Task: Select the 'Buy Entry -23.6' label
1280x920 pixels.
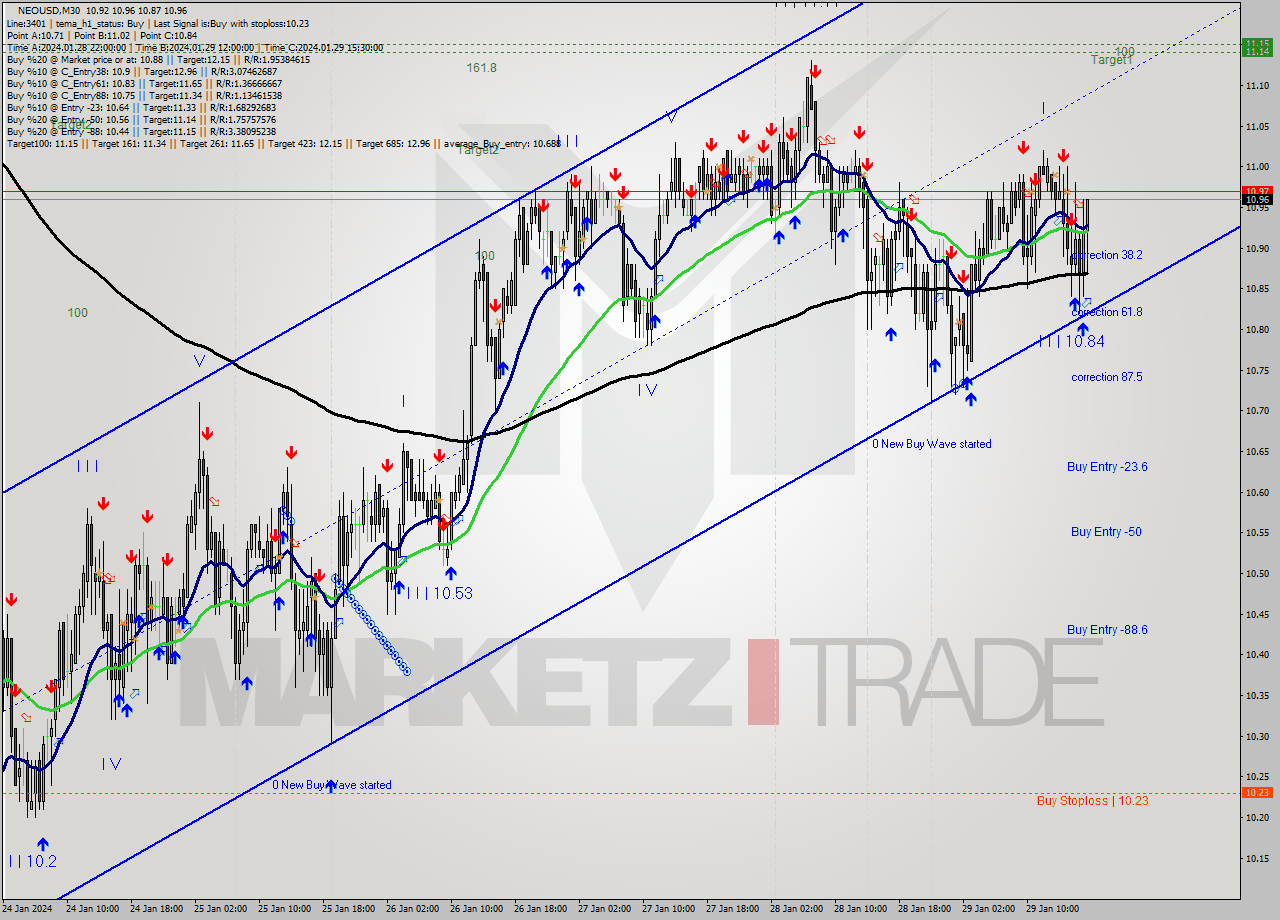Action: click(x=1107, y=467)
